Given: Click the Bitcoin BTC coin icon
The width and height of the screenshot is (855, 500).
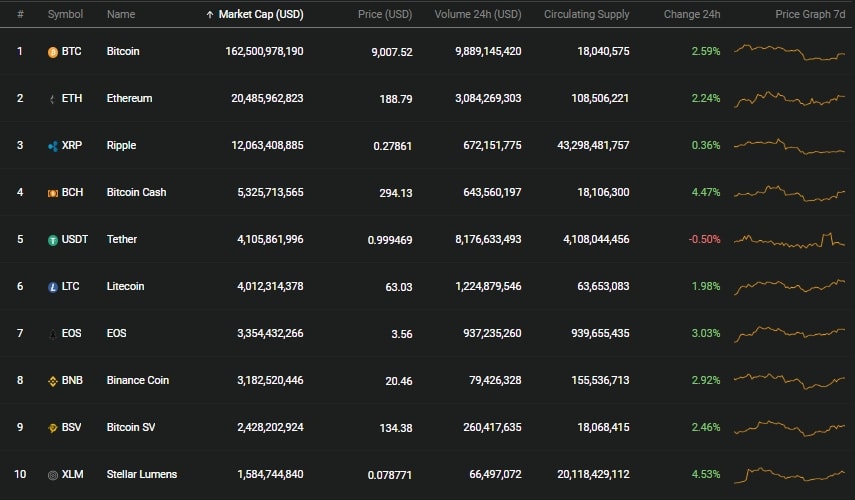Looking at the screenshot, I should click(53, 52).
